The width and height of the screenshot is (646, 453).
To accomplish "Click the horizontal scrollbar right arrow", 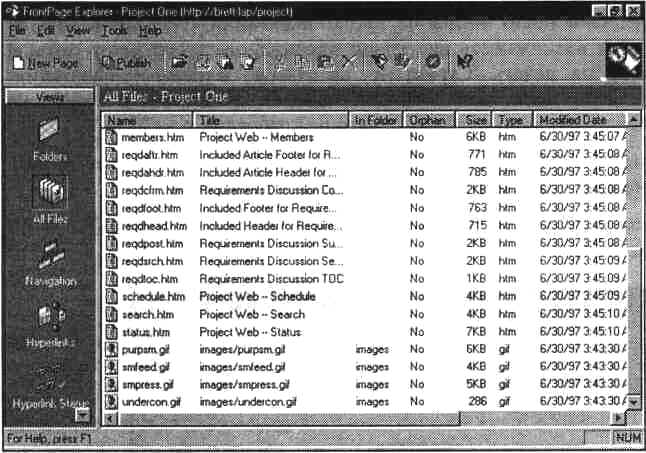I will [618, 418].
